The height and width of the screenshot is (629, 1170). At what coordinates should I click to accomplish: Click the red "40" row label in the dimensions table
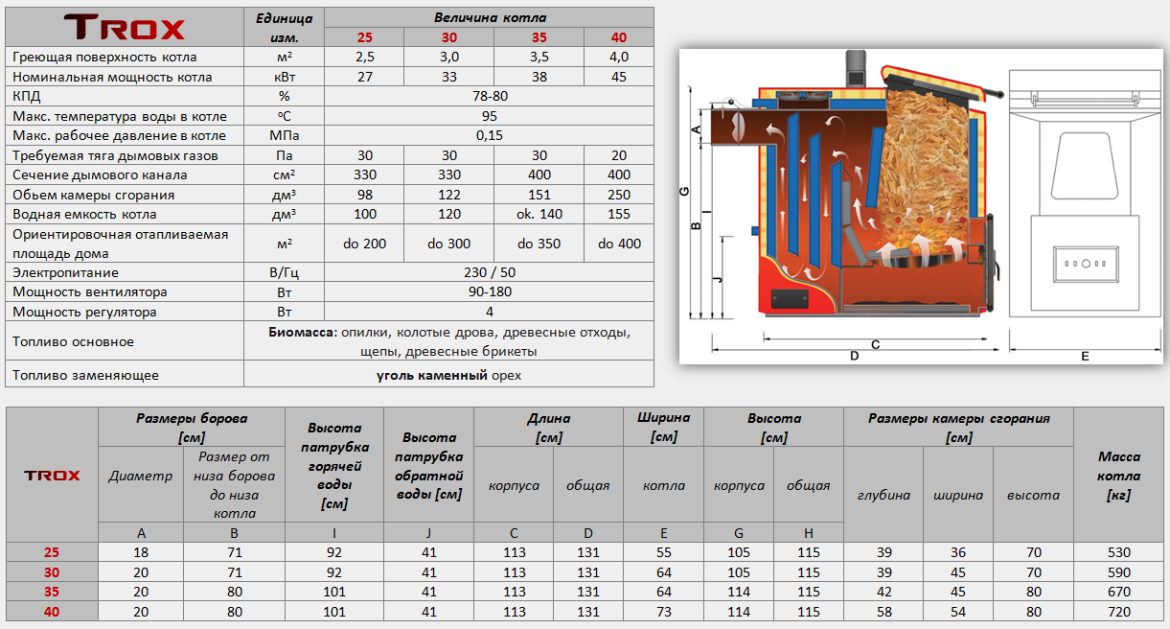[51, 612]
